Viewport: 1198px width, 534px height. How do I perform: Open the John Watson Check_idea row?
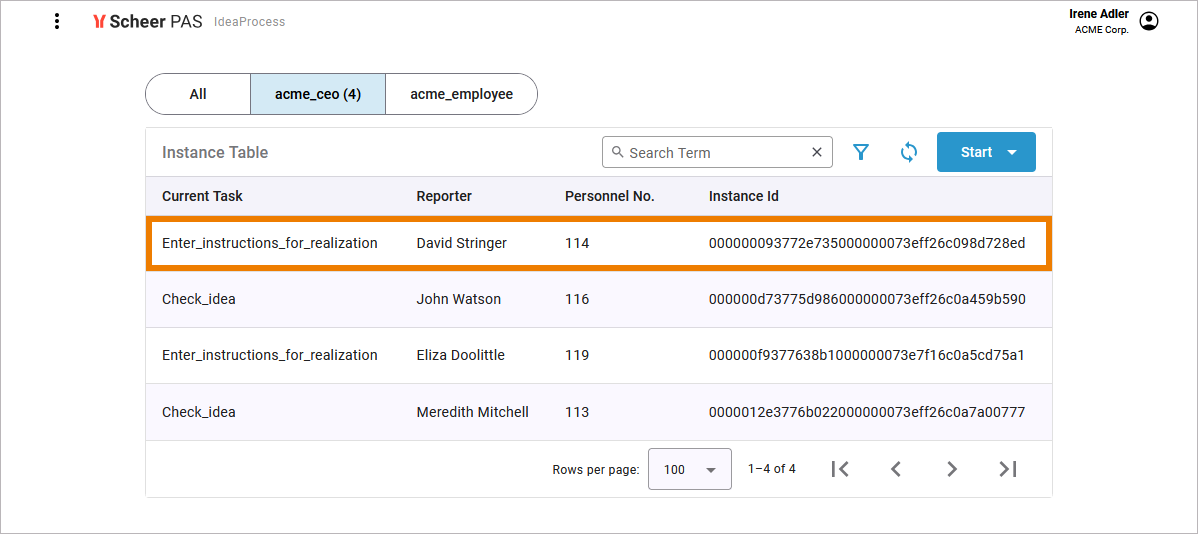click(458, 299)
